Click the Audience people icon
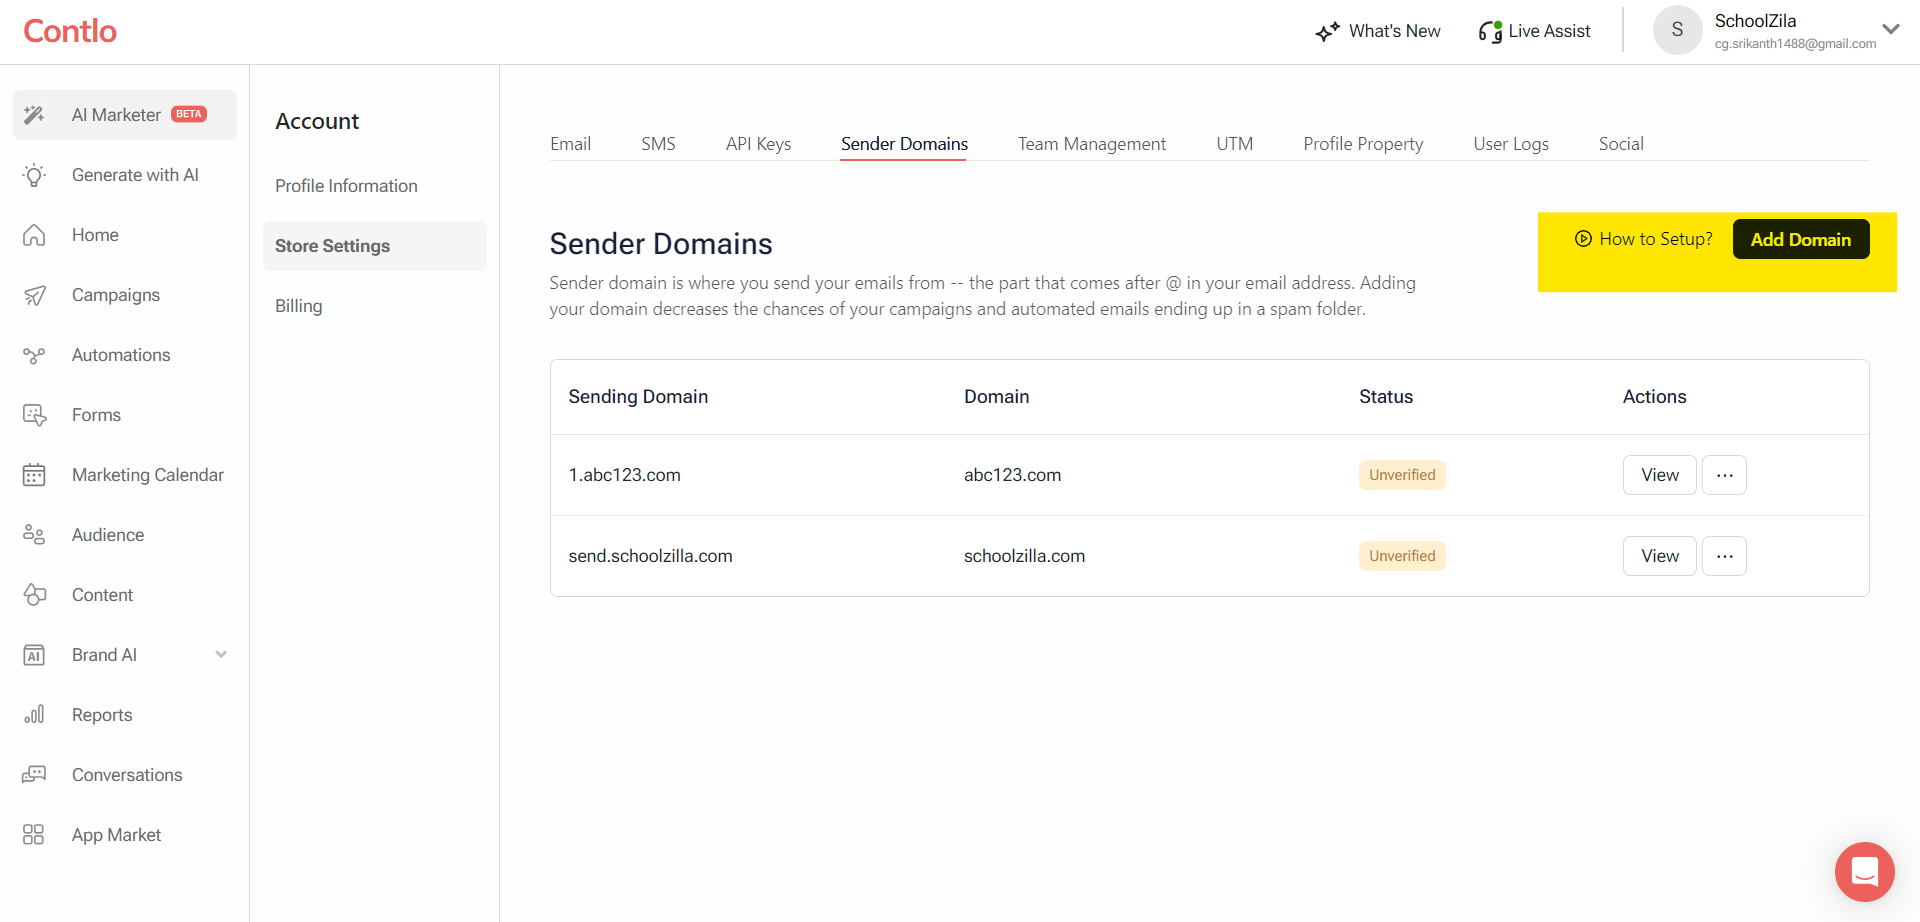This screenshot has width=1920, height=922. (x=34, y=535)
